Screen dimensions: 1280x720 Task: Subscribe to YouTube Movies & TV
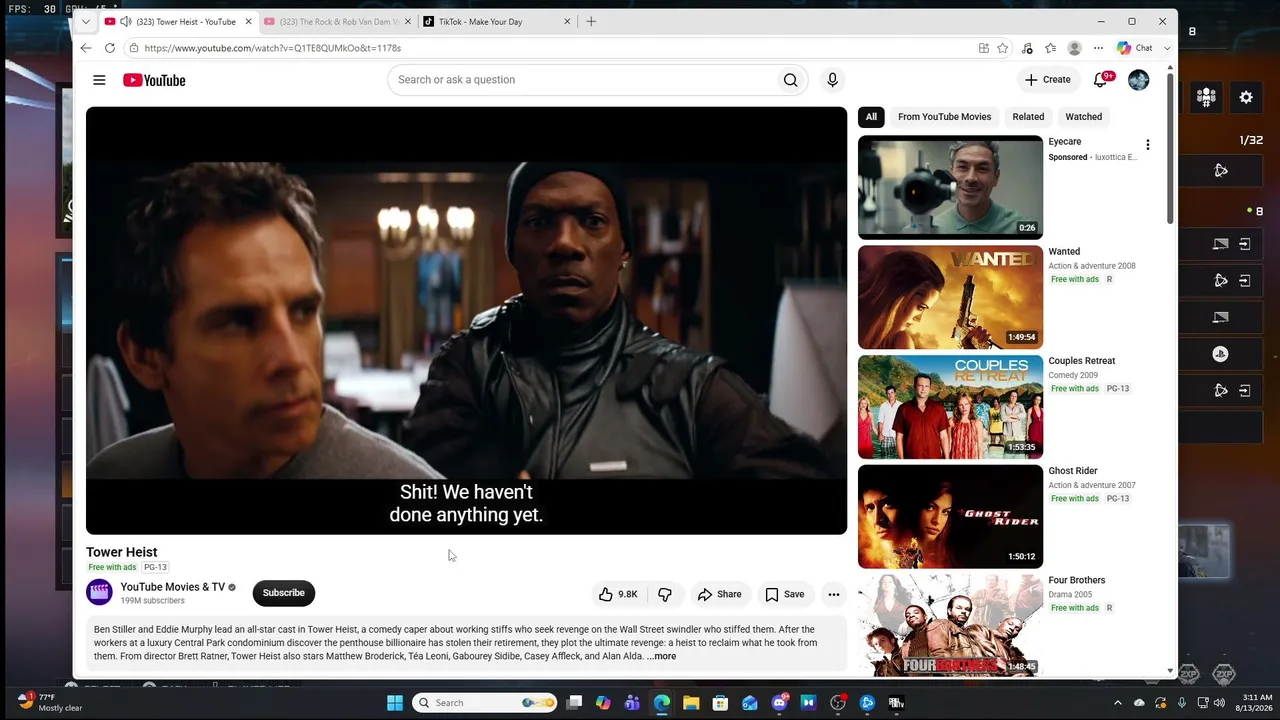(x=283, y=593)
